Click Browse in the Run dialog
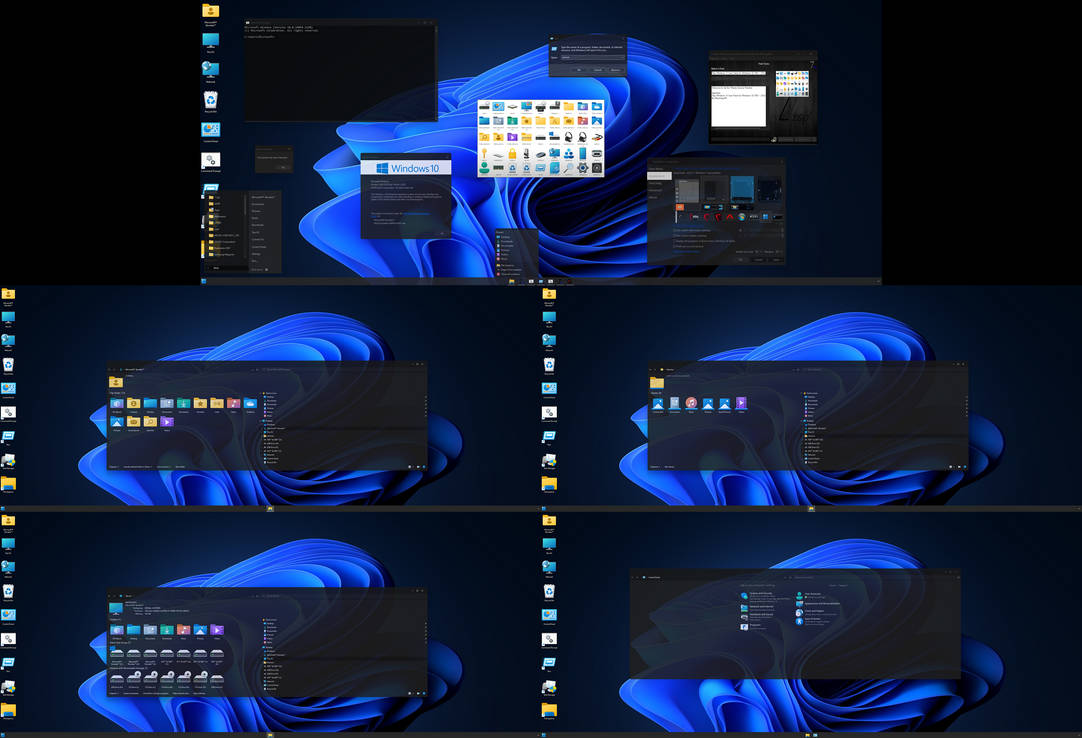 pyautogui.click(x=616, y=70)
